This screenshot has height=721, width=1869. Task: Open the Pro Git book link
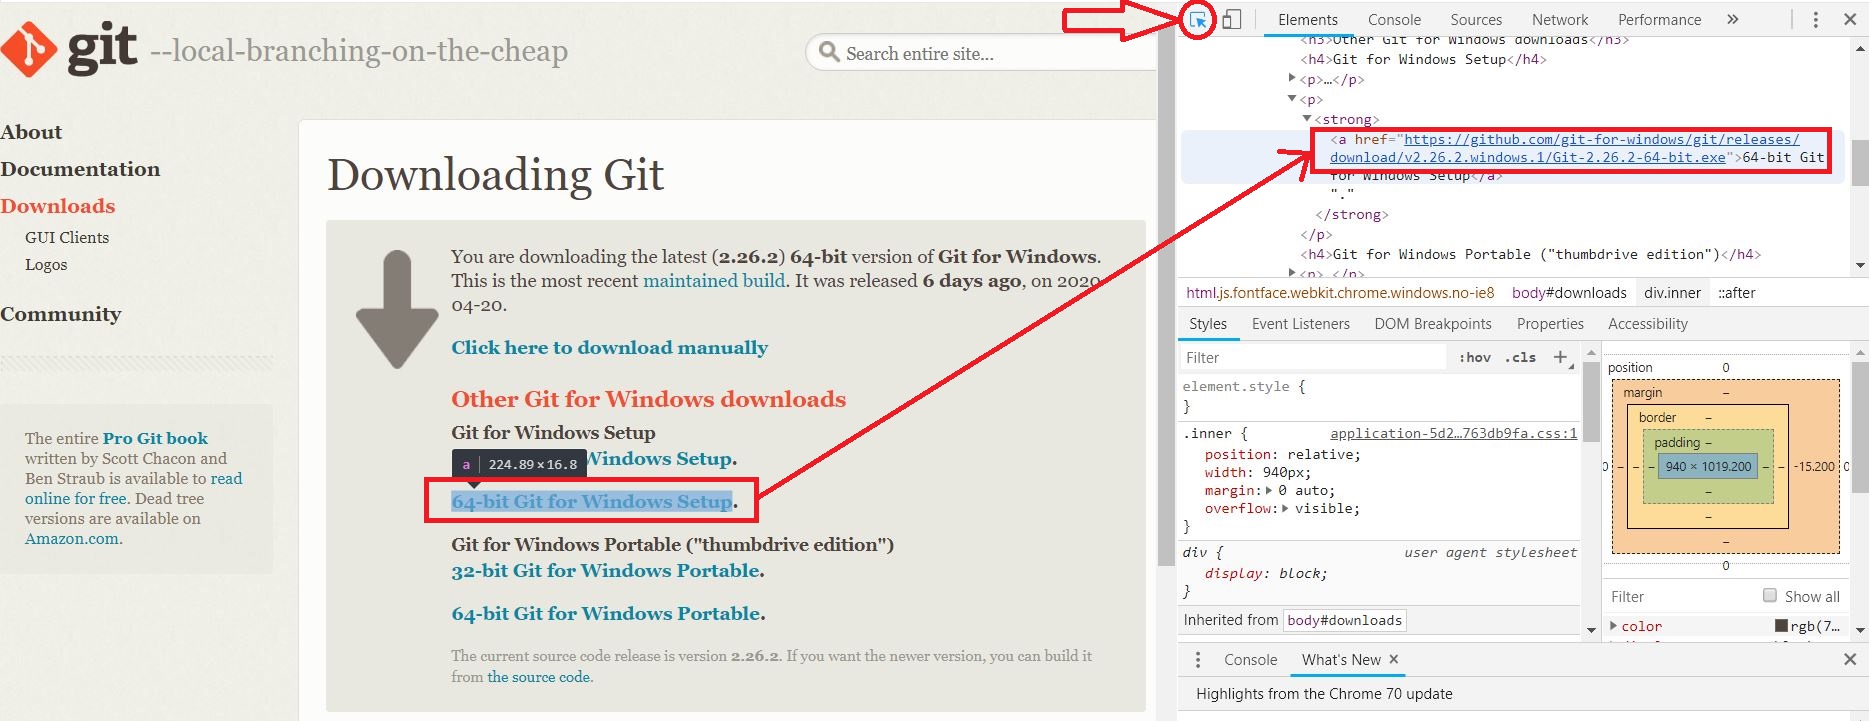point(155,438)
